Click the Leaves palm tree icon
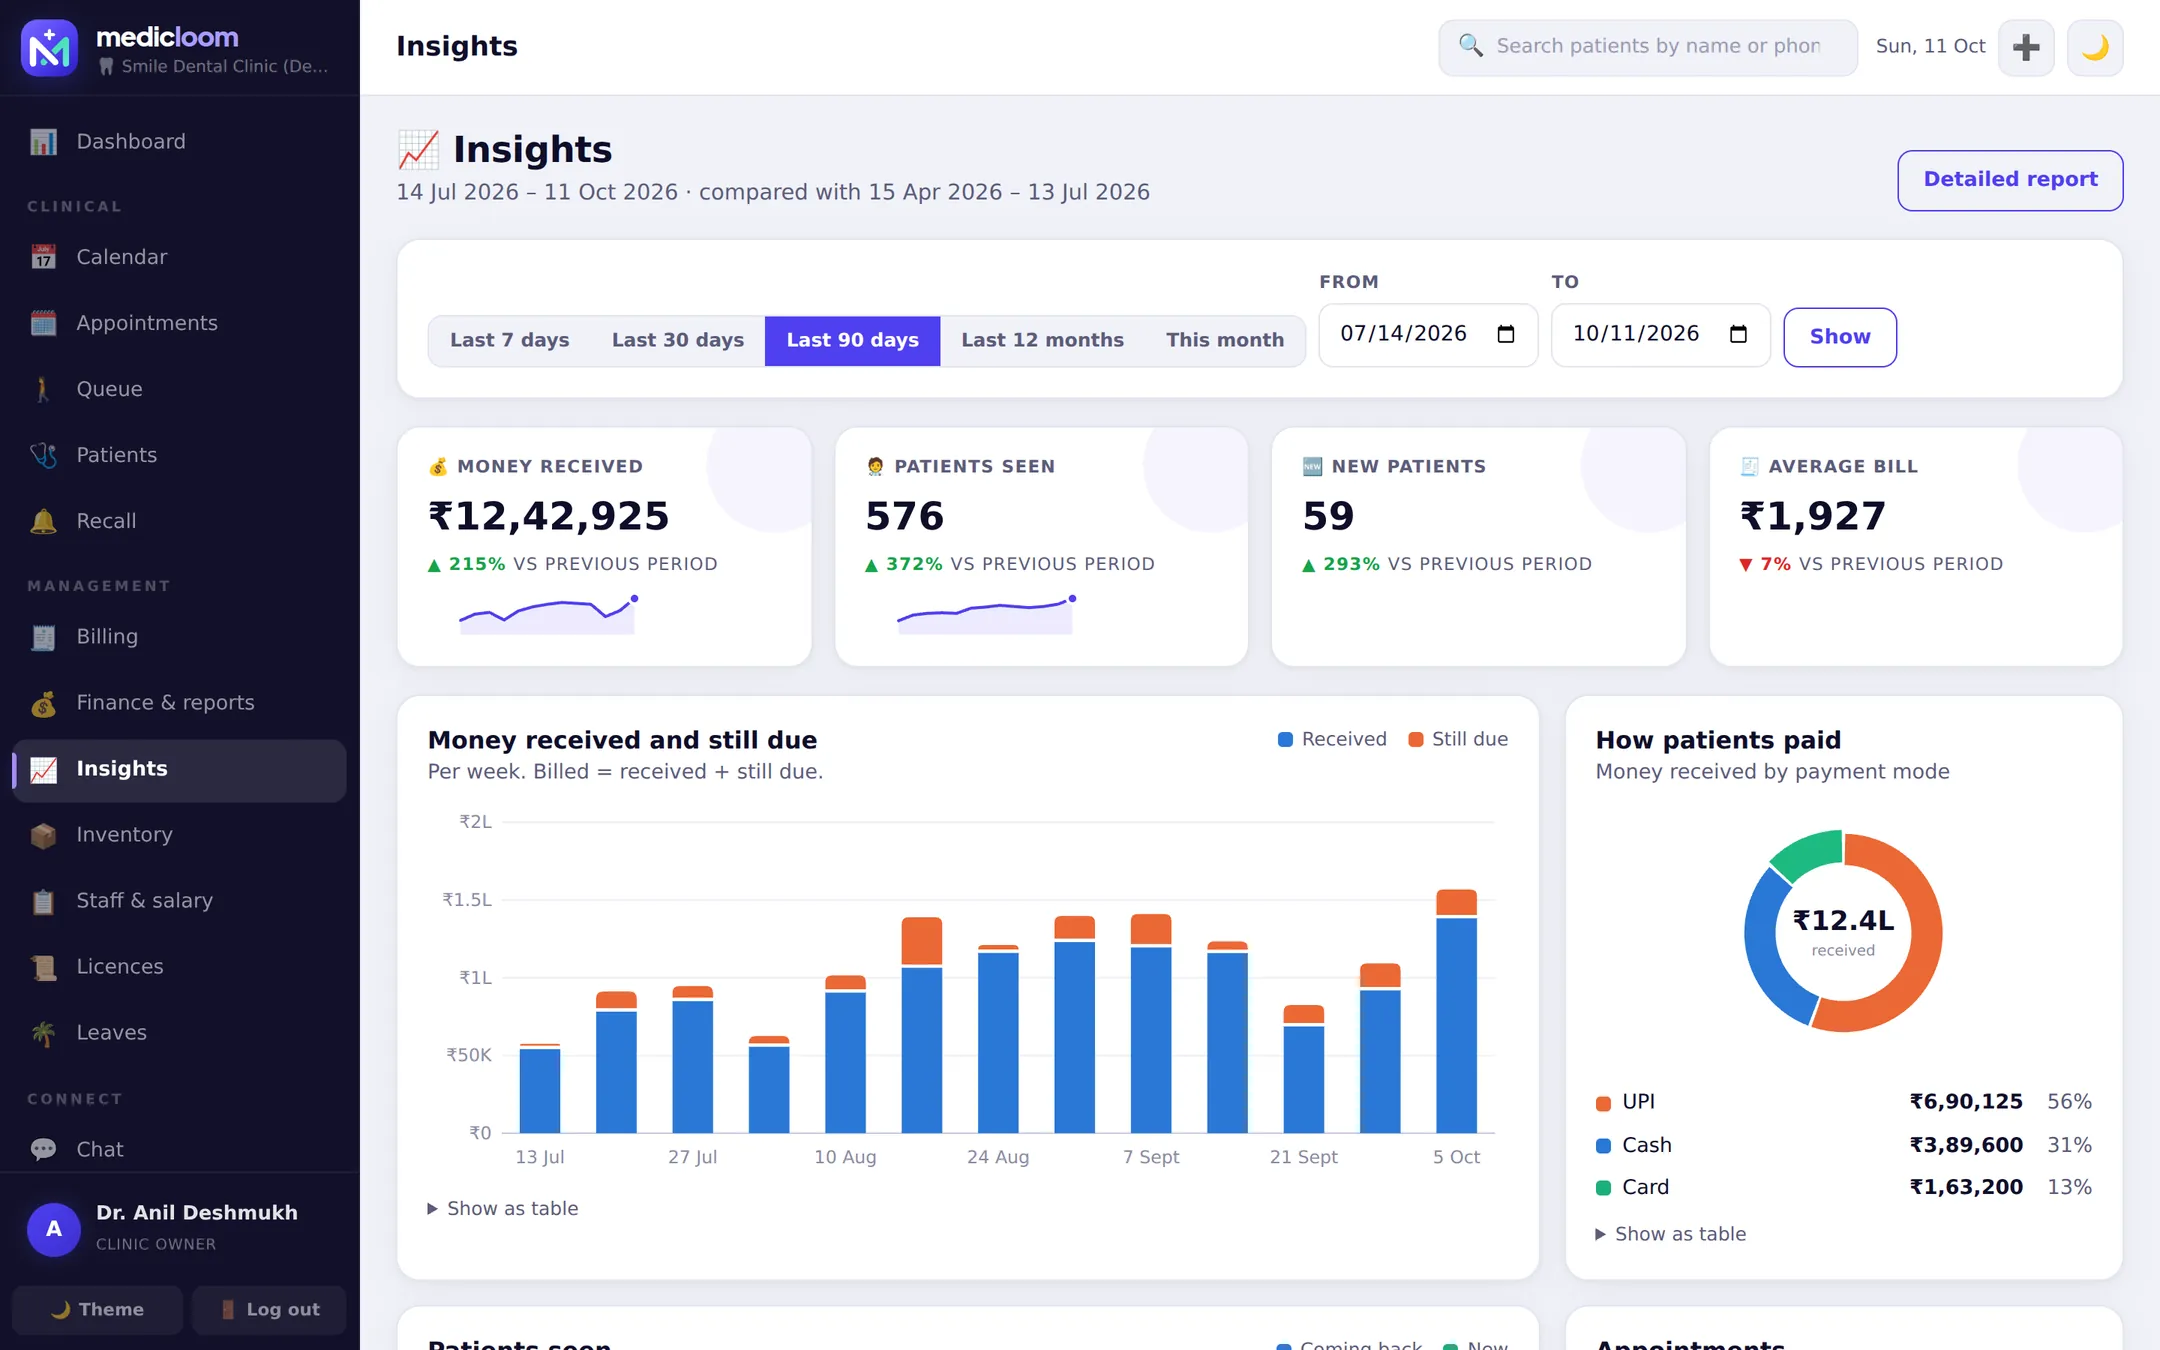Image resolution: width=2160 pixels, height=1350 pixels. tap(43, 1033)
